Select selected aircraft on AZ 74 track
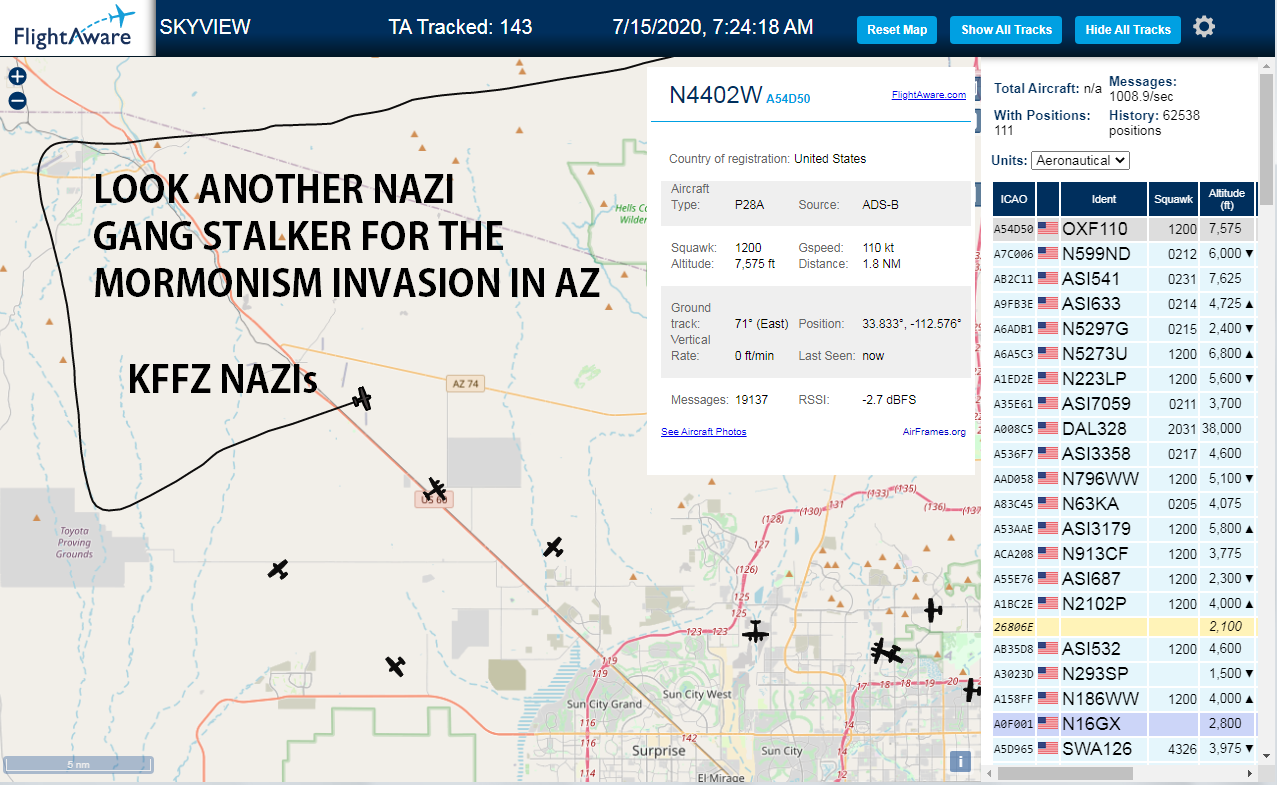 tap(362, 398)
